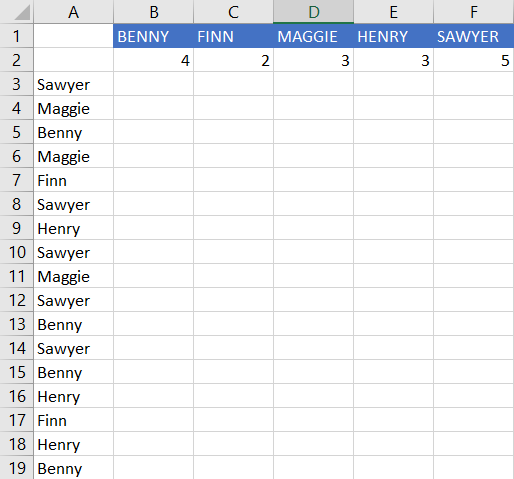
Task: Click the BENNY header cell
Action: (153, 36)
